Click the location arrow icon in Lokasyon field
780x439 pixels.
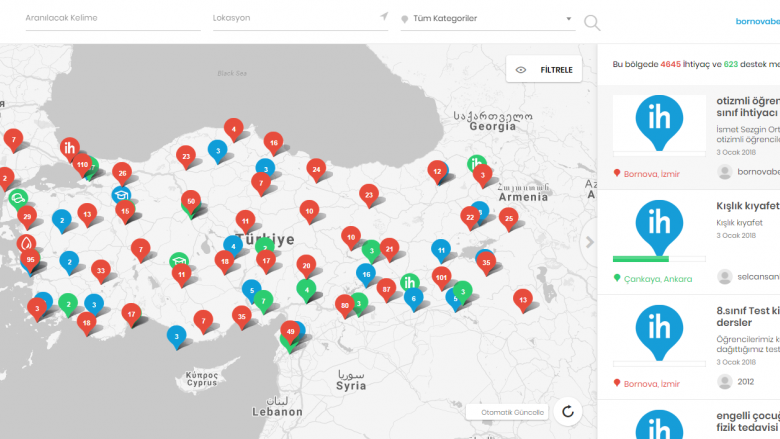point(384,18)
